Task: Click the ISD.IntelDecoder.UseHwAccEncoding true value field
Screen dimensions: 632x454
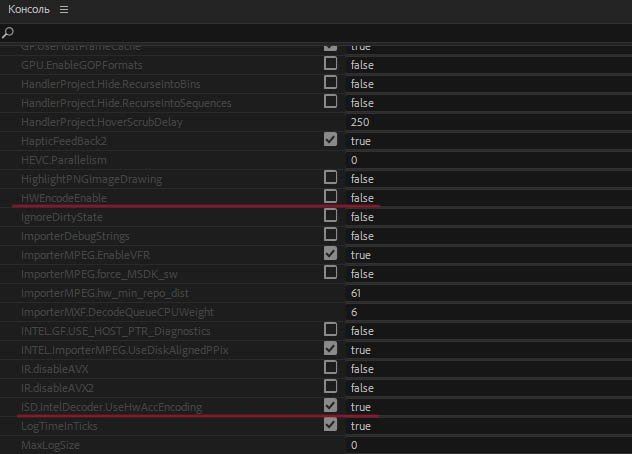Action: coord(489,407)
